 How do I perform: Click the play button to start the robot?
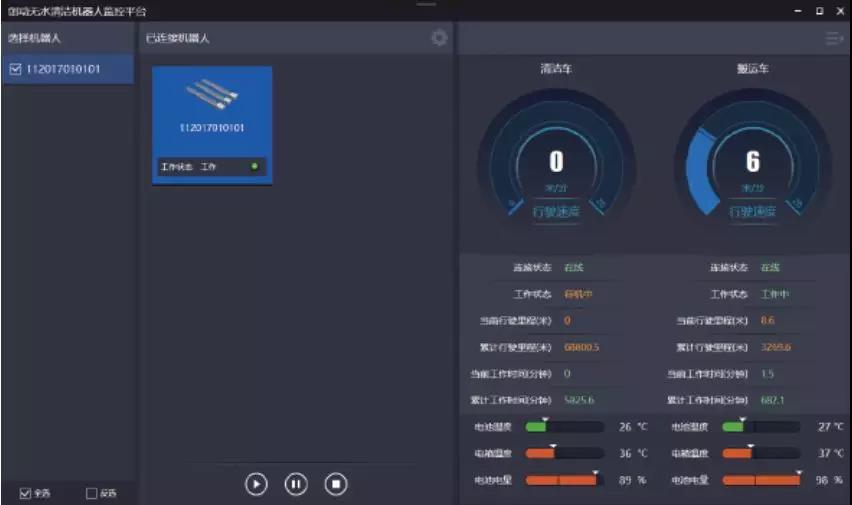(x=256, y=484)
